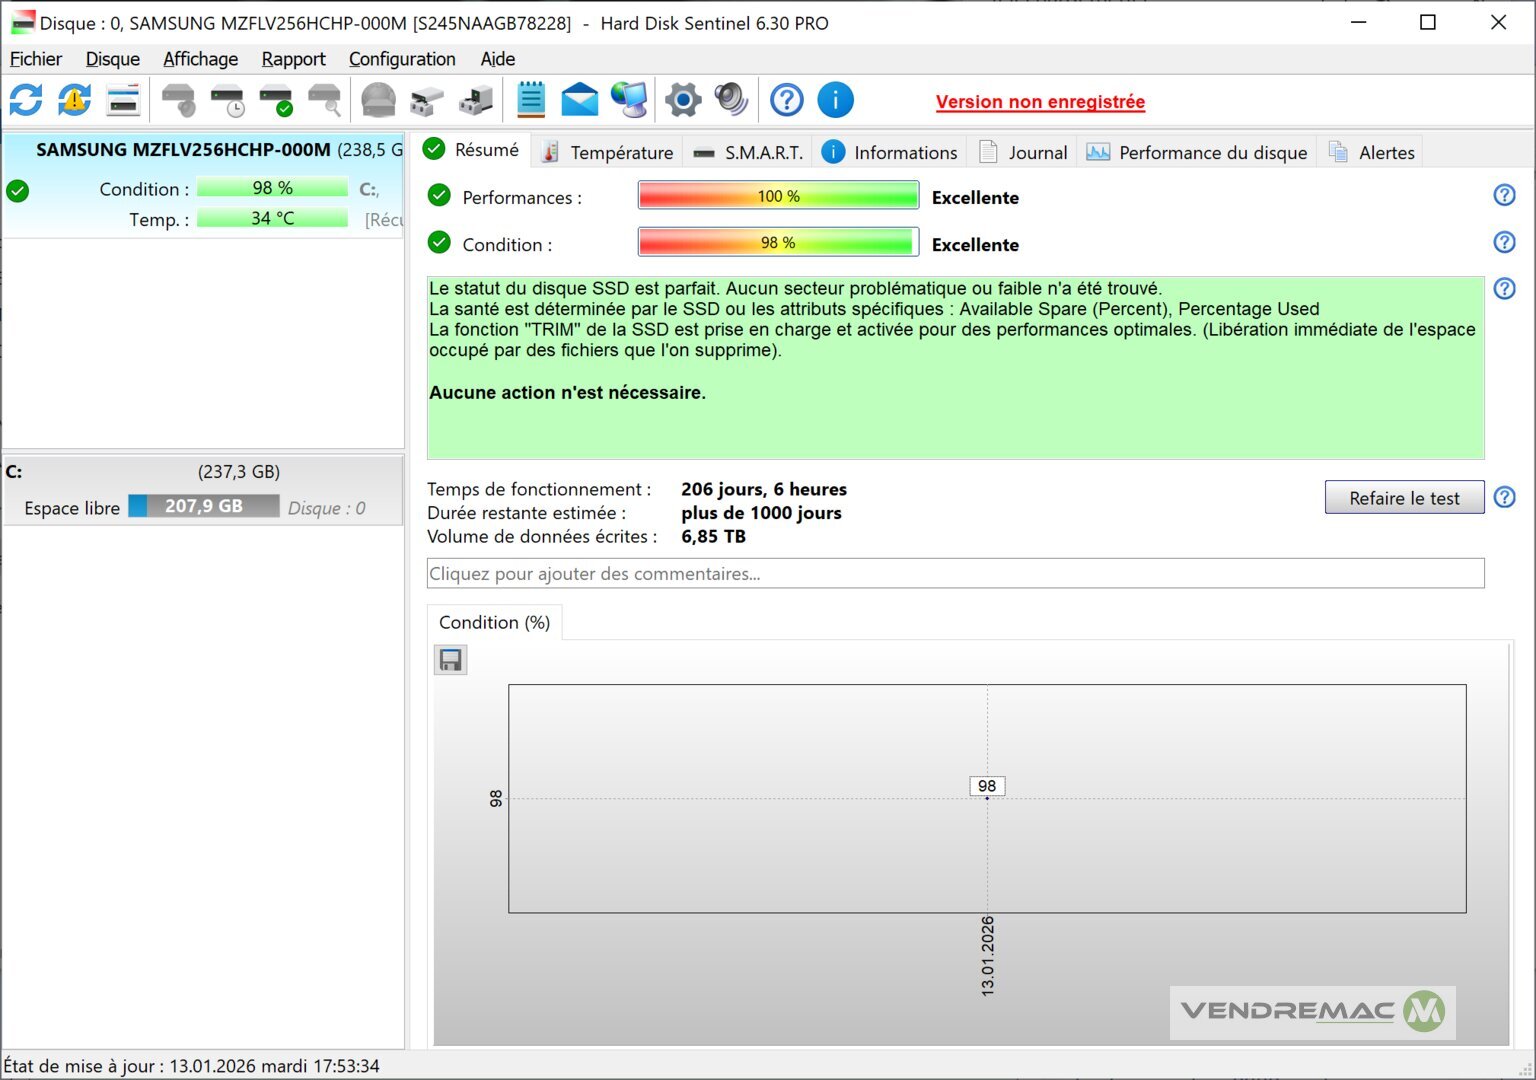
Task: Open the blue notepad report icon
Action: click(x=531, y=100)
